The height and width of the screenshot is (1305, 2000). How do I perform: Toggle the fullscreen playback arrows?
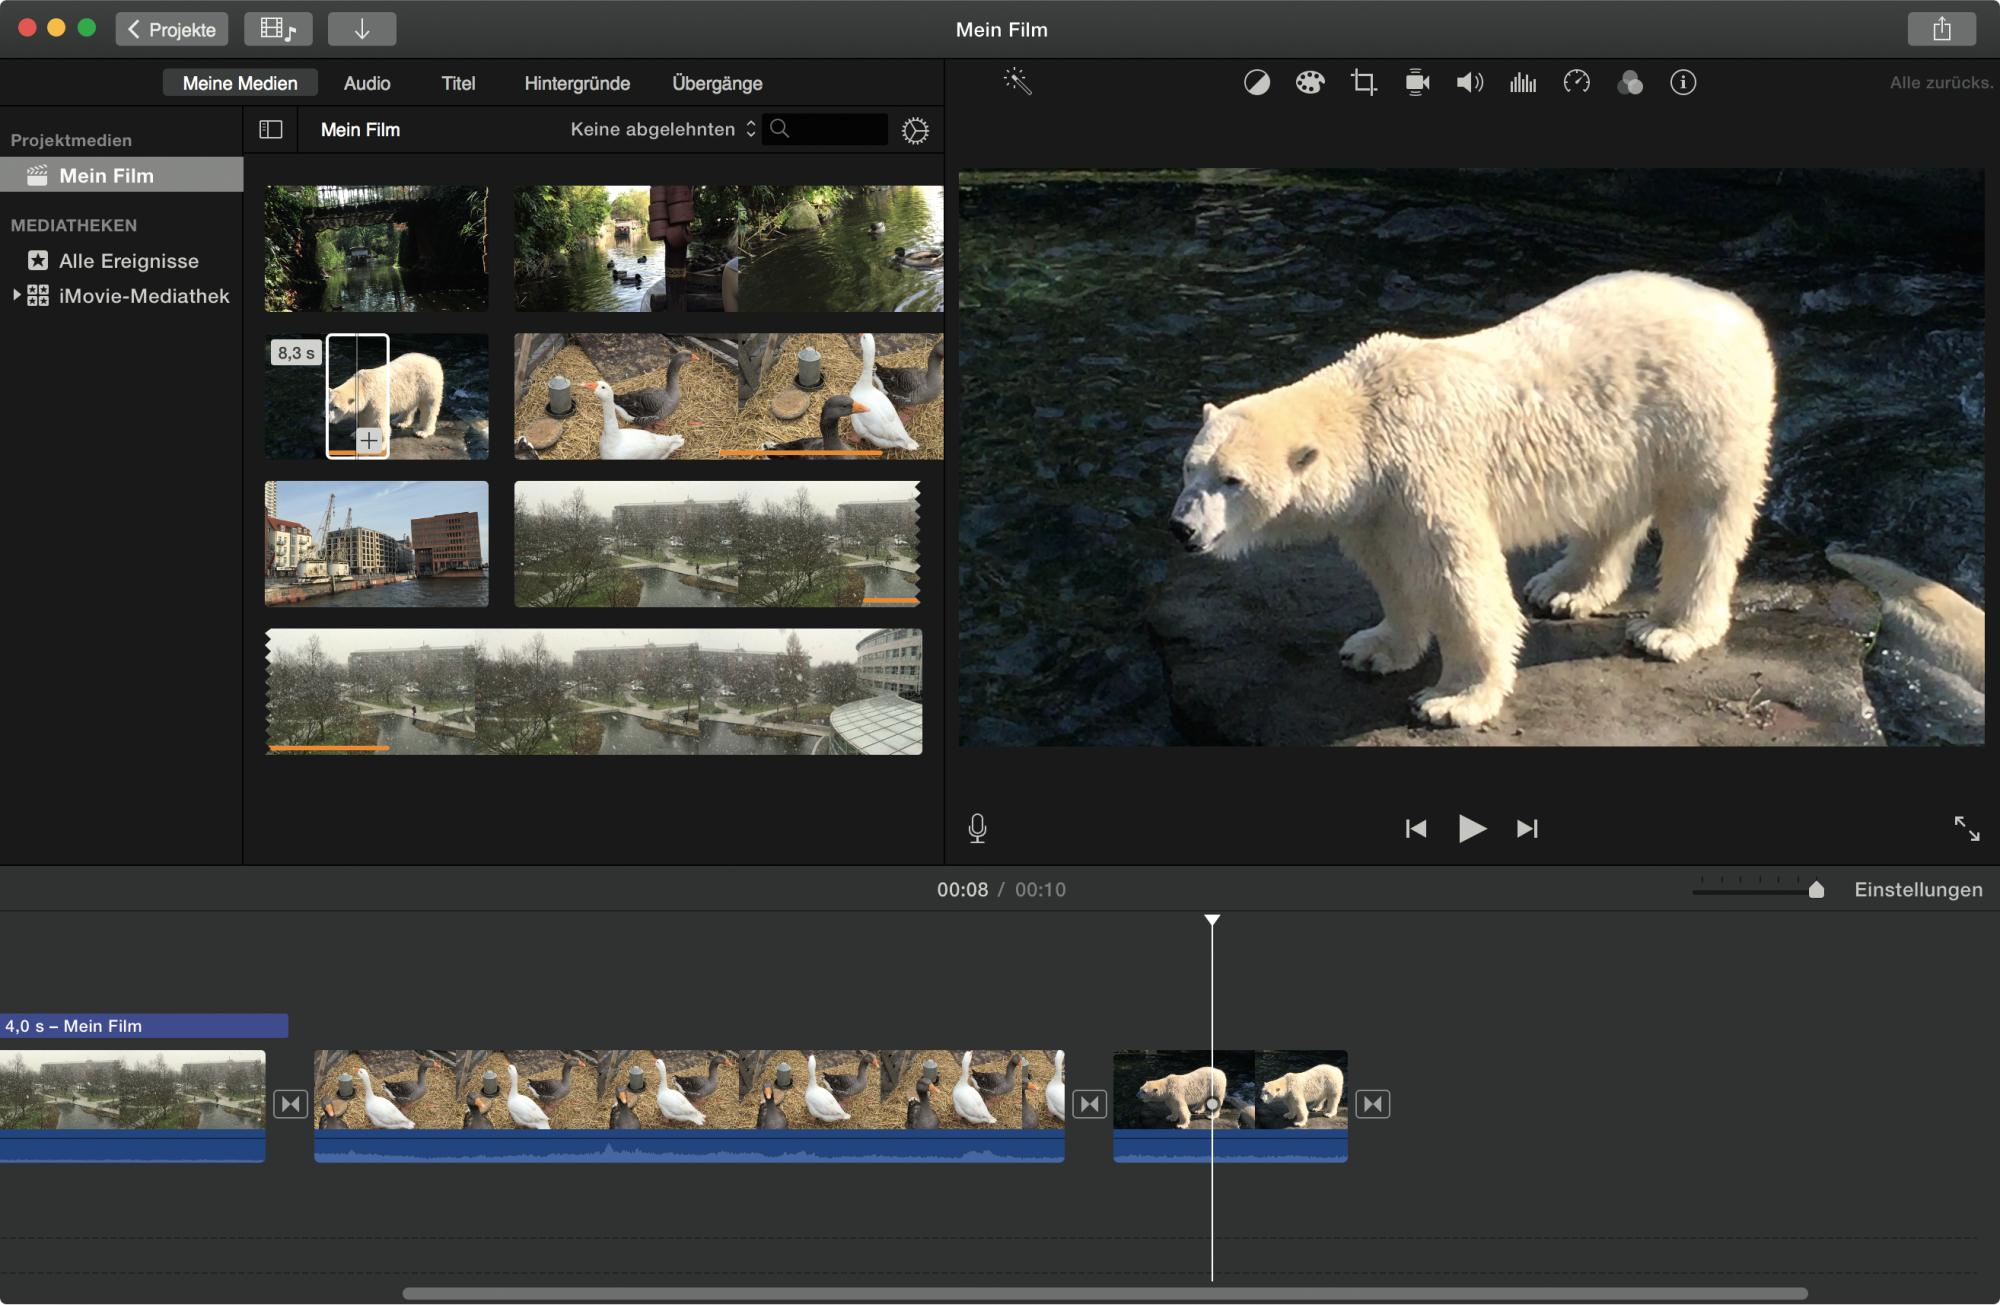point(1966,828)
